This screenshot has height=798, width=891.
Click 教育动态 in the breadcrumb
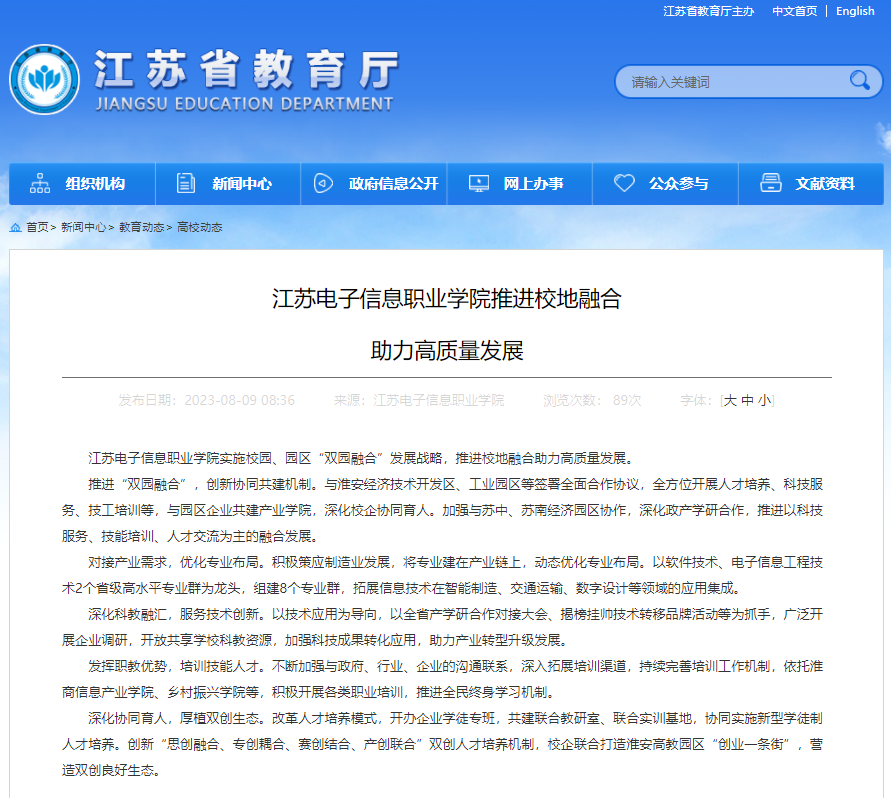[x=141, y=227]
